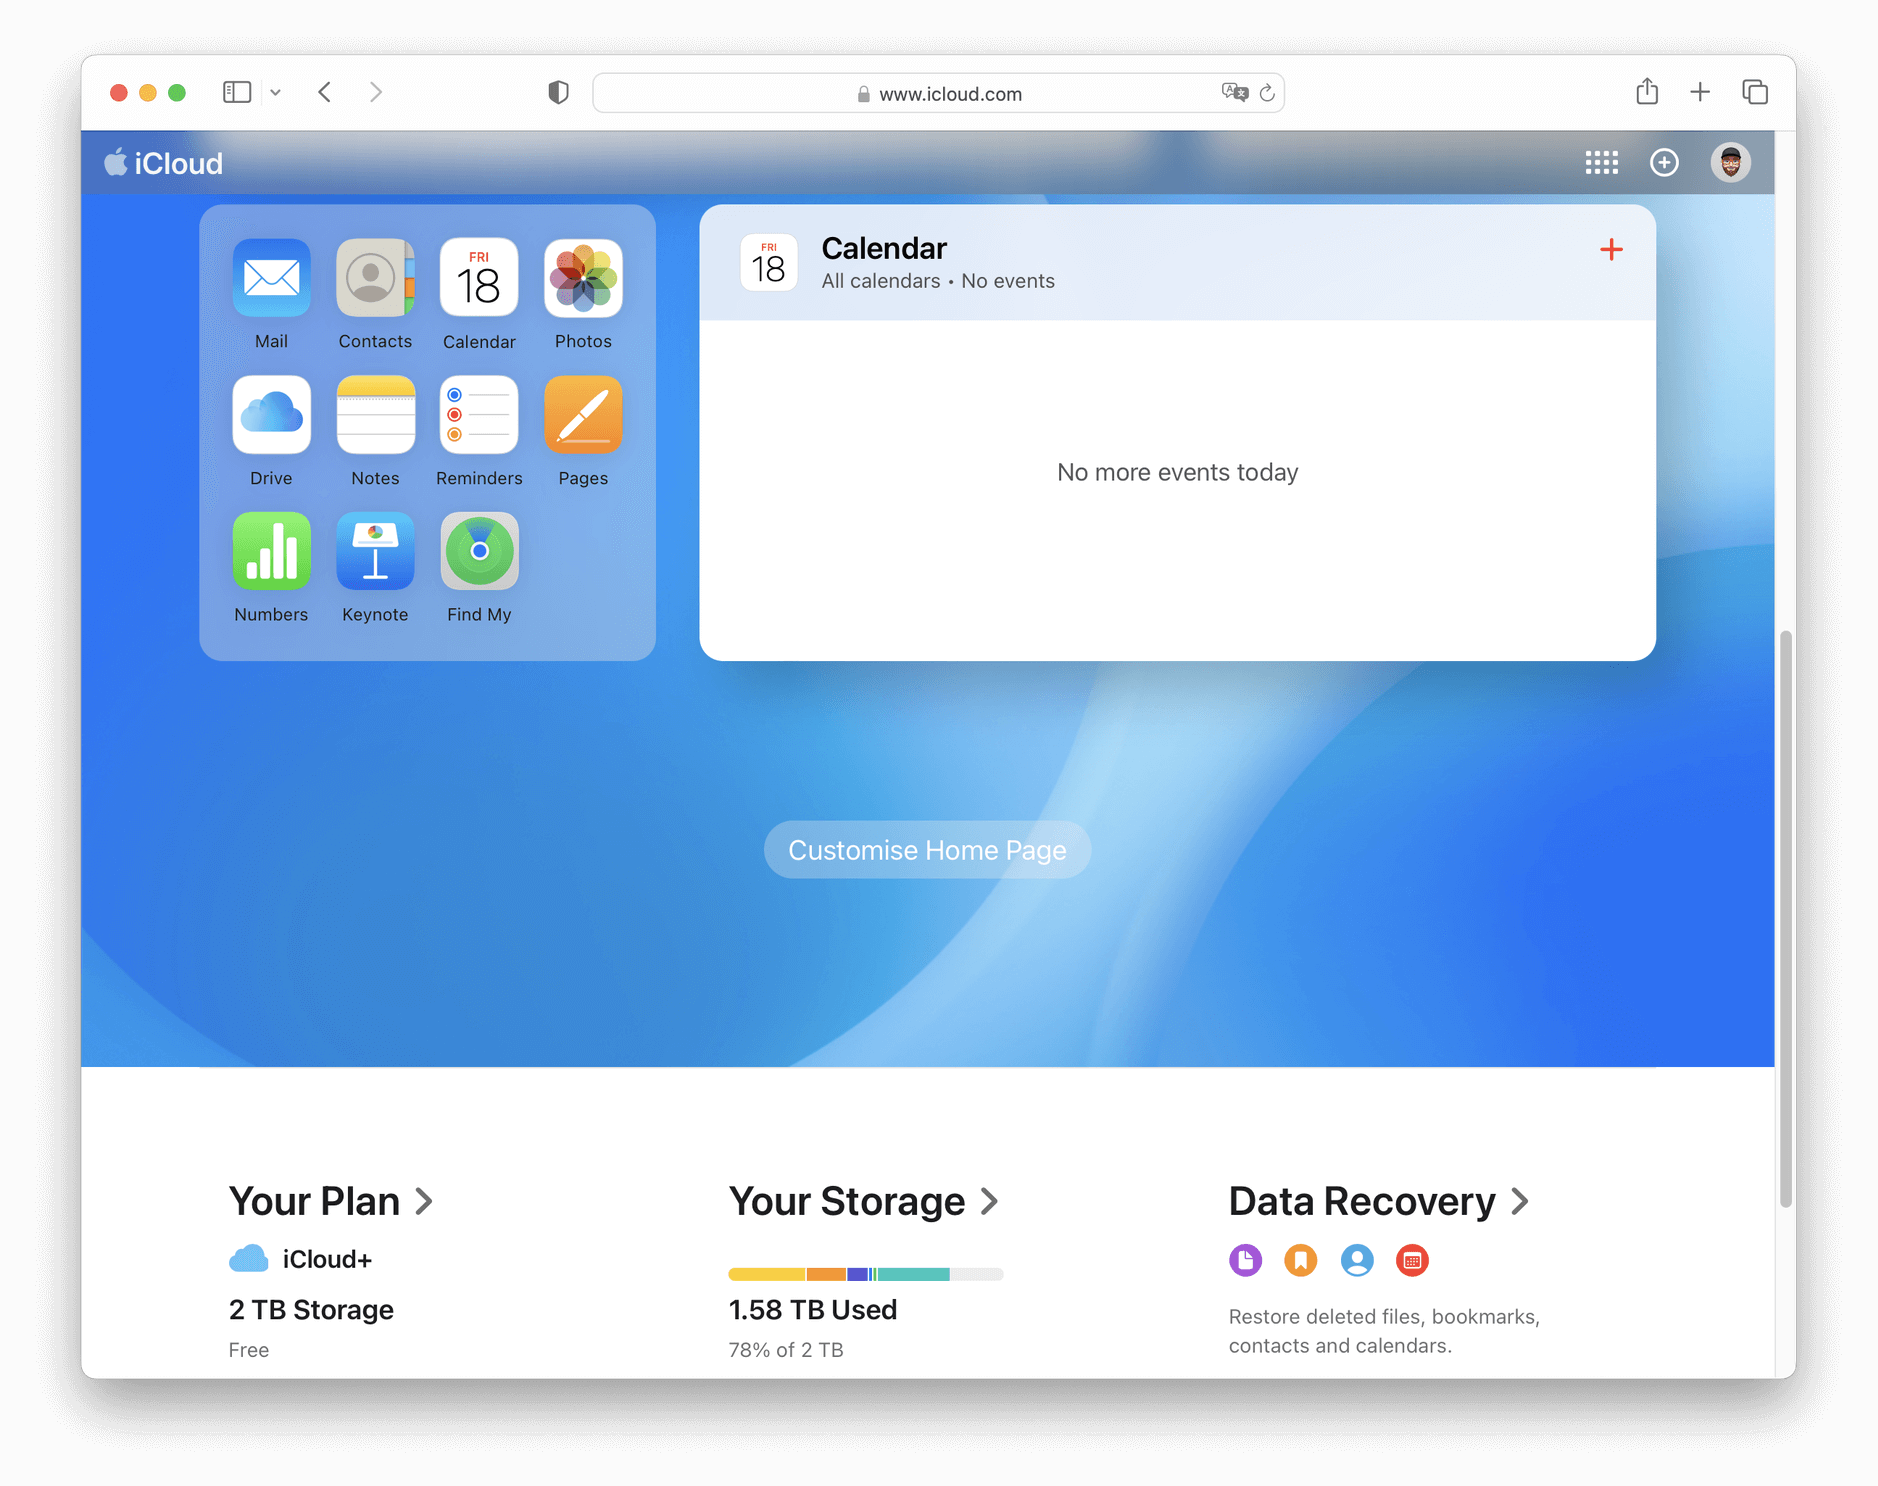Click 'All calendars • No events' subtitle
The height and width of the screenshot is (1486, 1878).
tap(938, 281)
